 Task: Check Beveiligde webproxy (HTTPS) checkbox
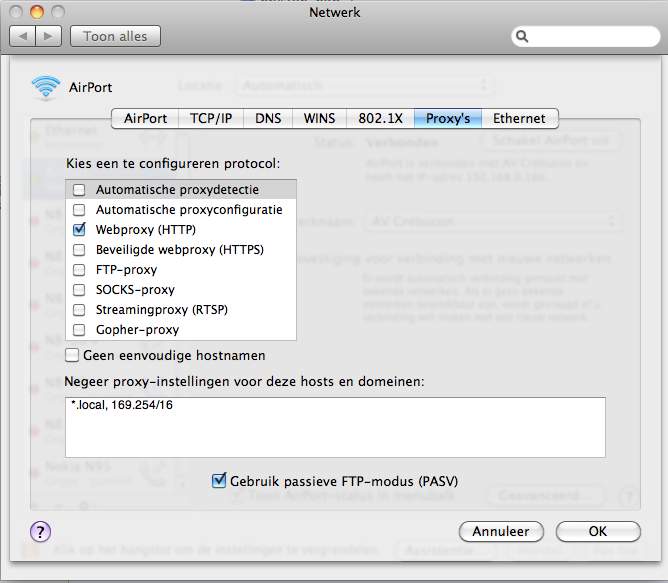(x=79, y=249)
